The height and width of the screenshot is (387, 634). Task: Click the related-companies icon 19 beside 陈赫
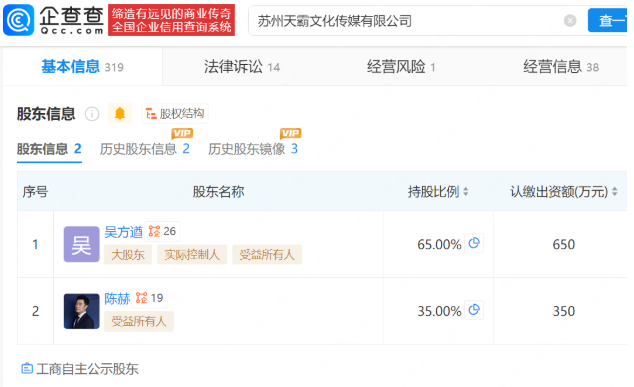click(x=149, y=298)
